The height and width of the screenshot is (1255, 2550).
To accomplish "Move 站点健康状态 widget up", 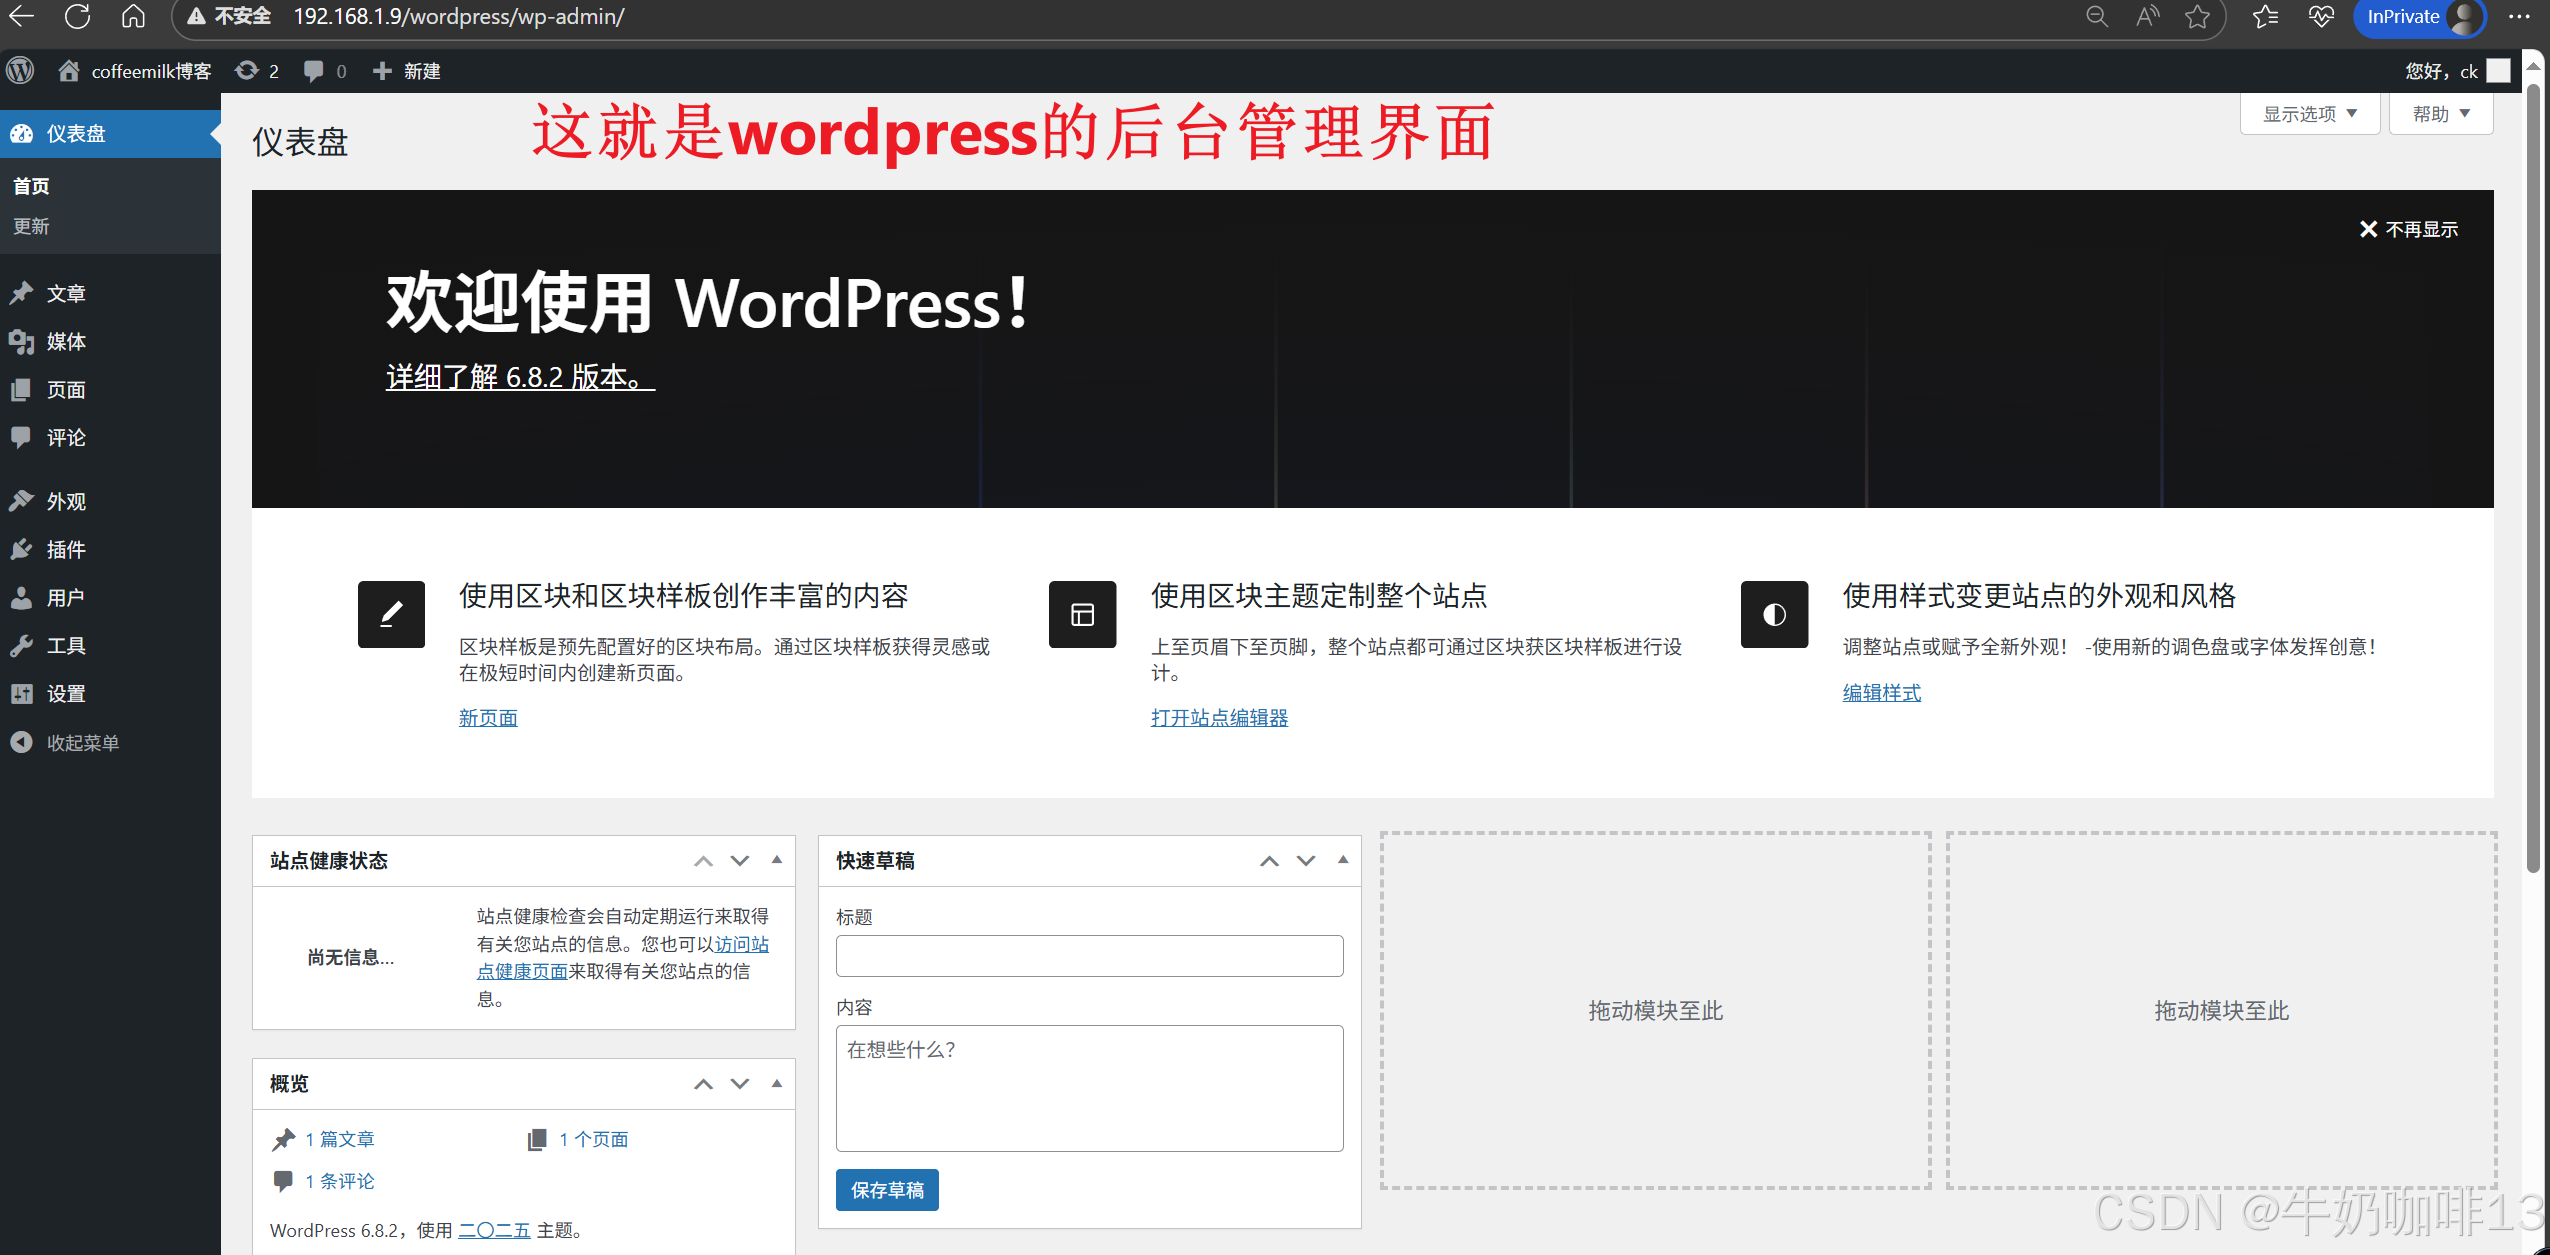I will pos(703,861).
